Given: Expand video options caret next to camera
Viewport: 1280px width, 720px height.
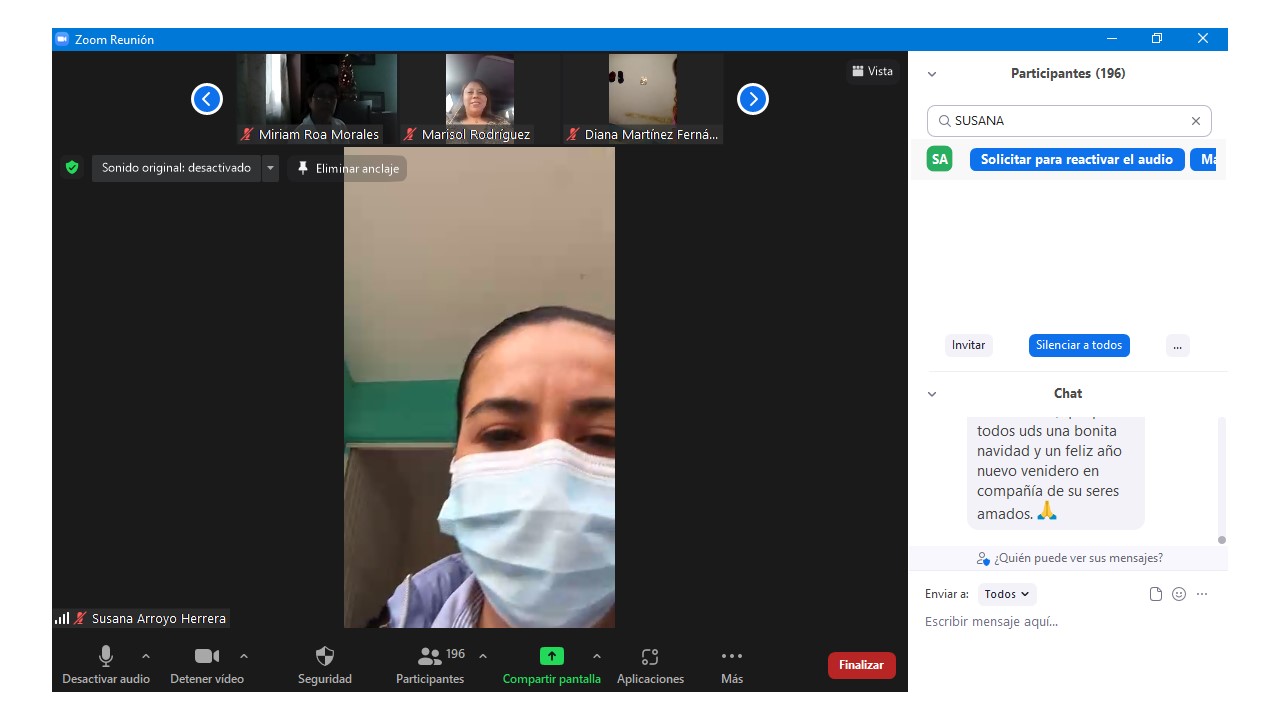Looking at the screenshot, I should [x=244, y=656].
